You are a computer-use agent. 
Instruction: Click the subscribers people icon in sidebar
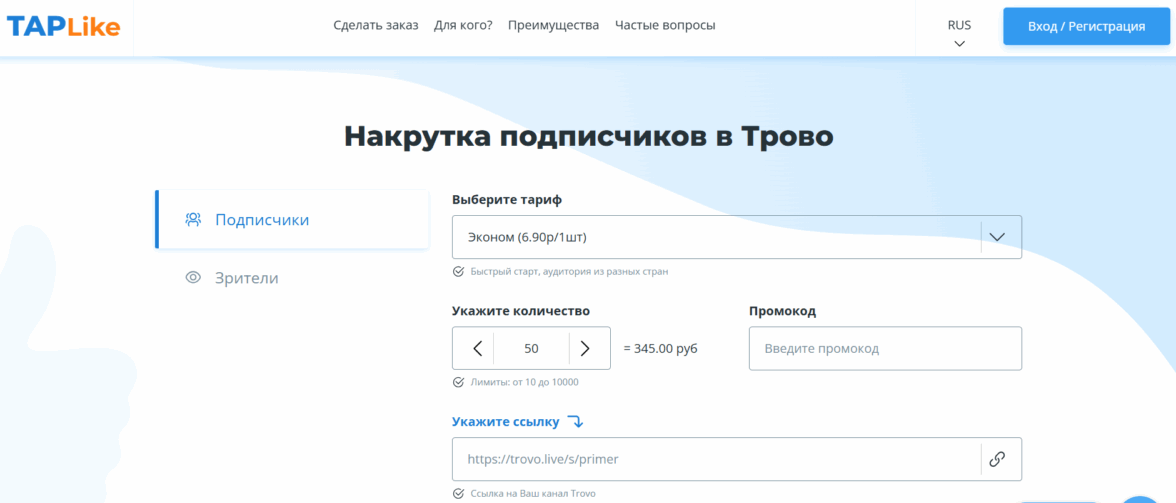coord(194,220)
